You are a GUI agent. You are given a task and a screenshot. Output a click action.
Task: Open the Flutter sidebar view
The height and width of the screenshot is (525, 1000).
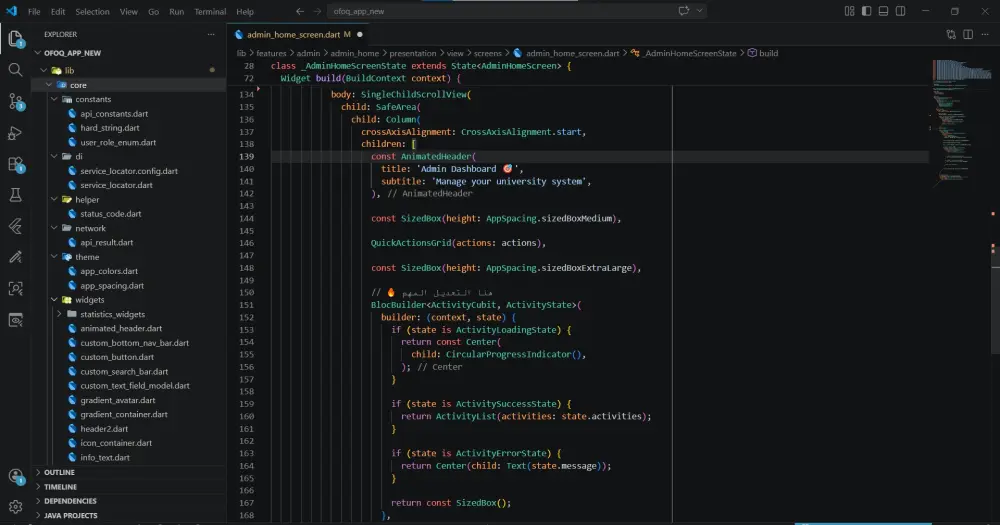point(15,226)
